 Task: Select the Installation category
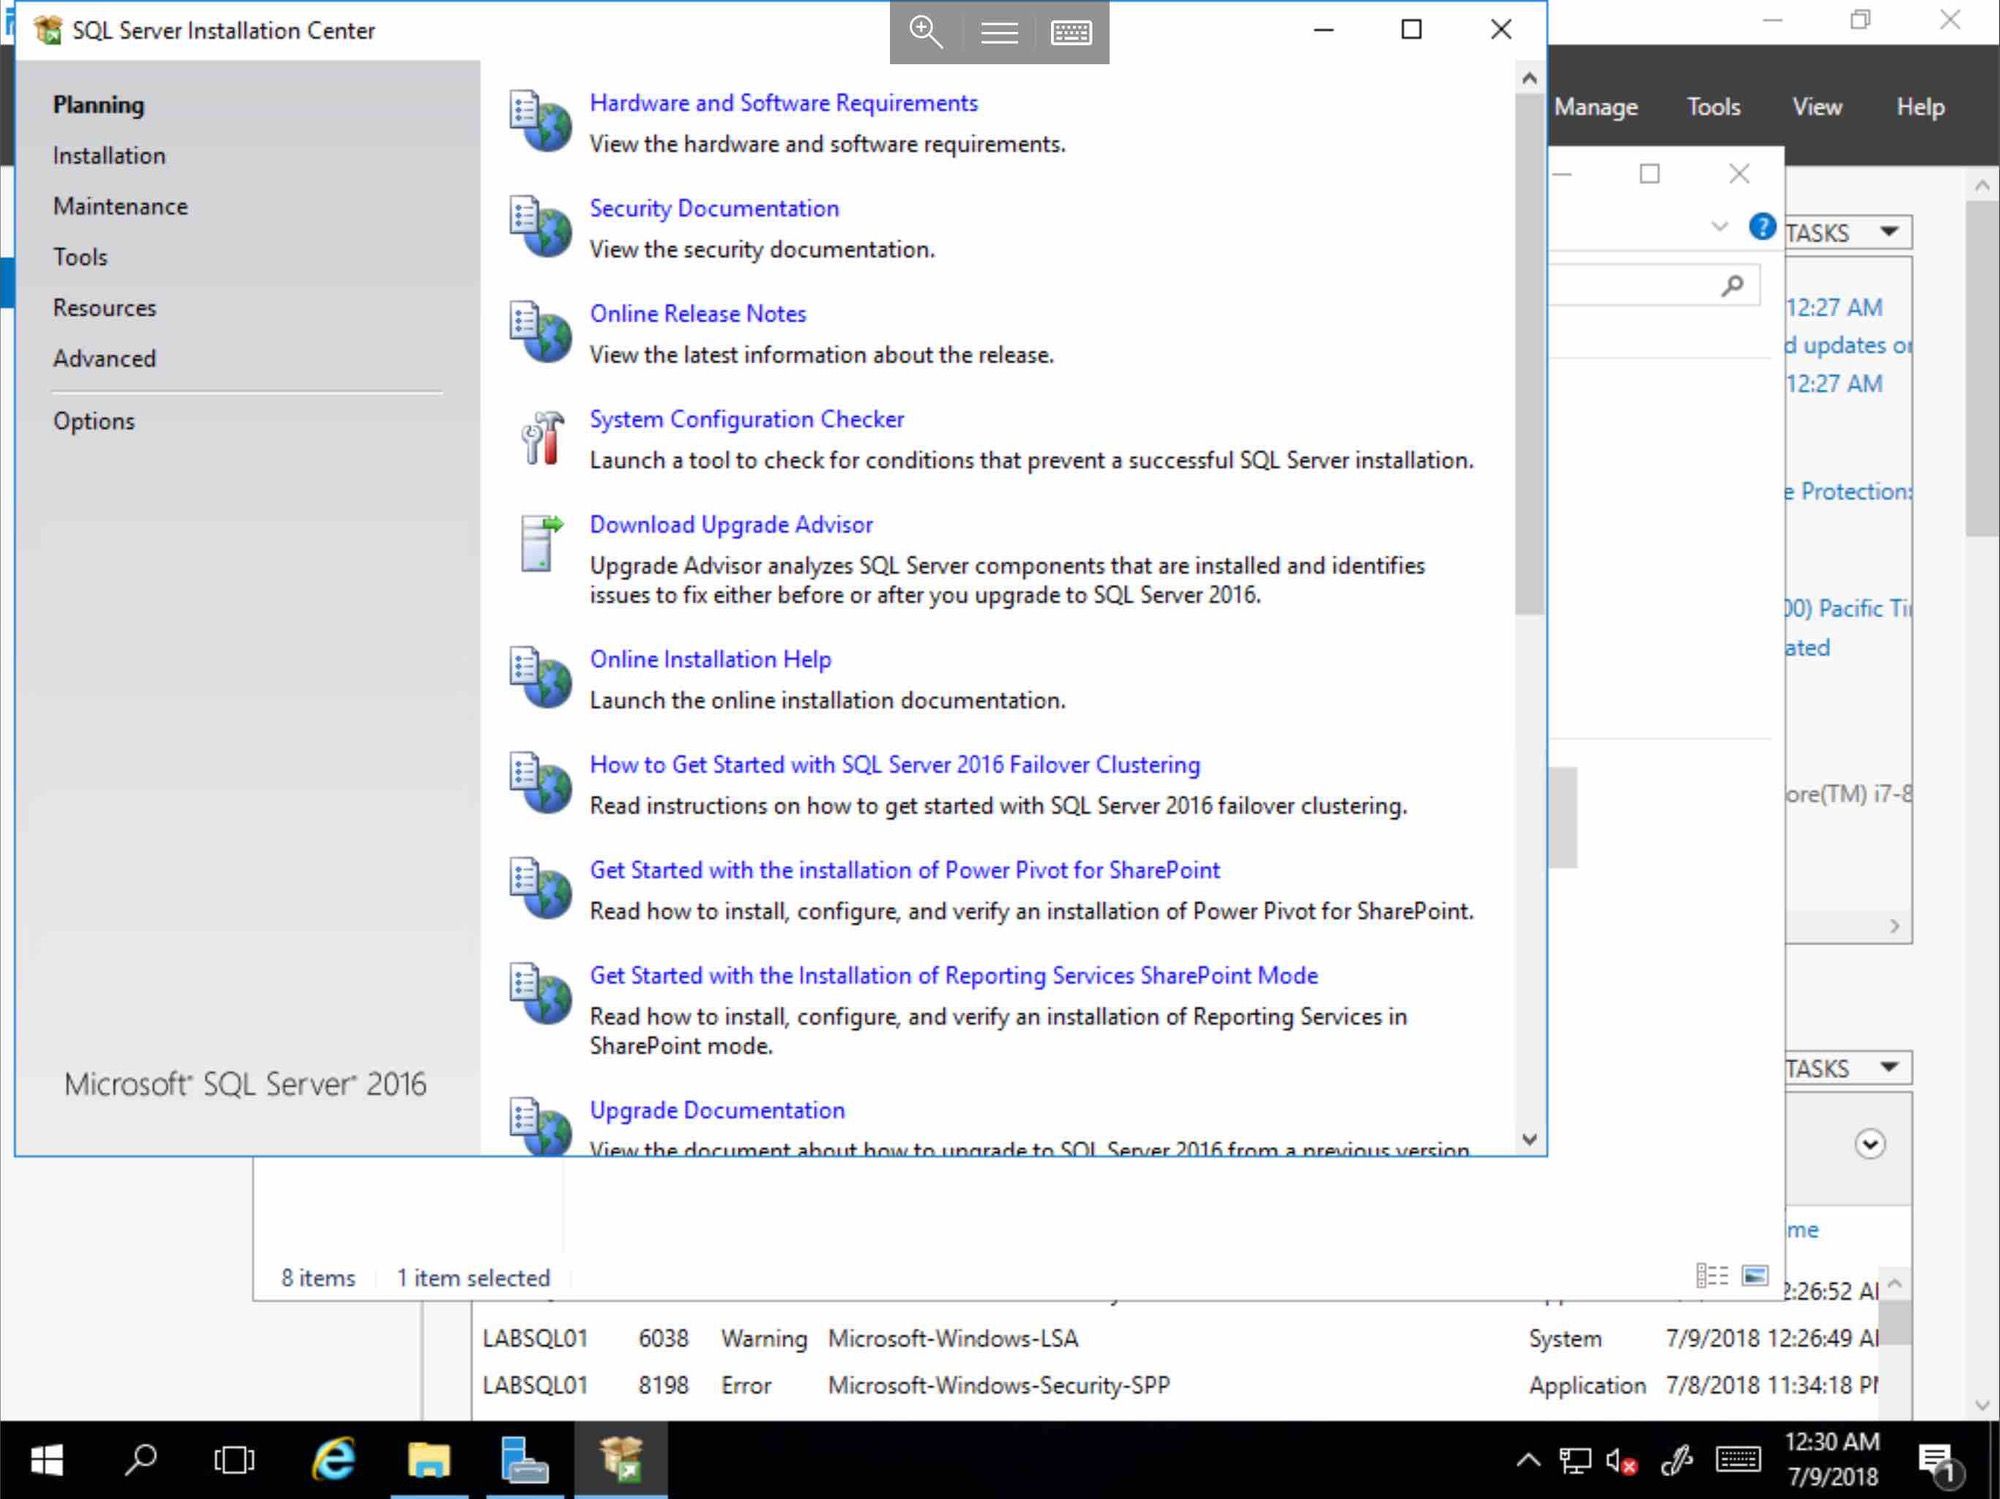coord(109,156)
